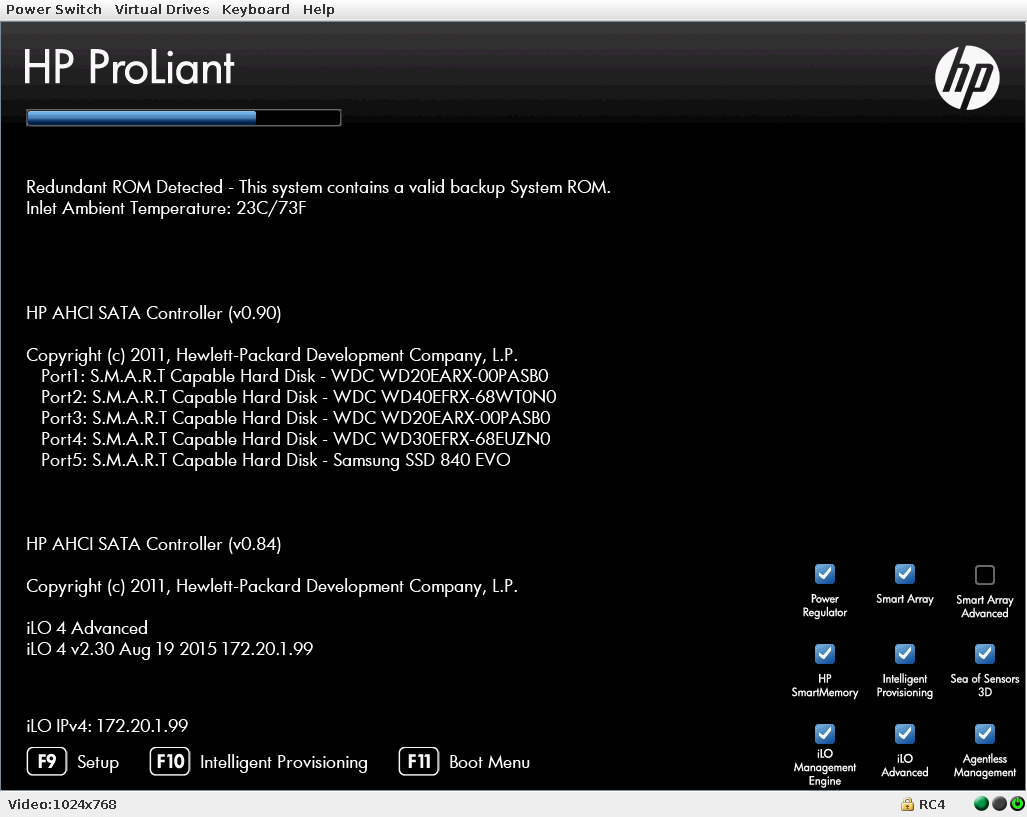This screenshot has height=817, width=1027.
Task: Click the blue POST progress bar
Action: pos(183,118)
